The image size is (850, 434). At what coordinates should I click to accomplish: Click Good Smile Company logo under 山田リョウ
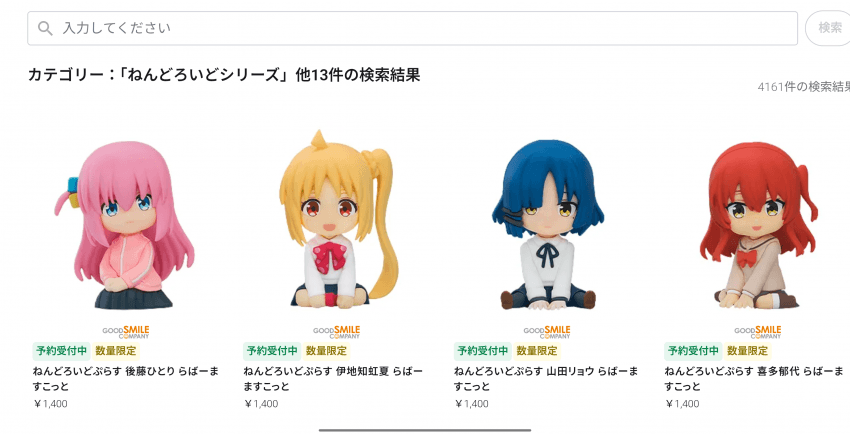547,332
